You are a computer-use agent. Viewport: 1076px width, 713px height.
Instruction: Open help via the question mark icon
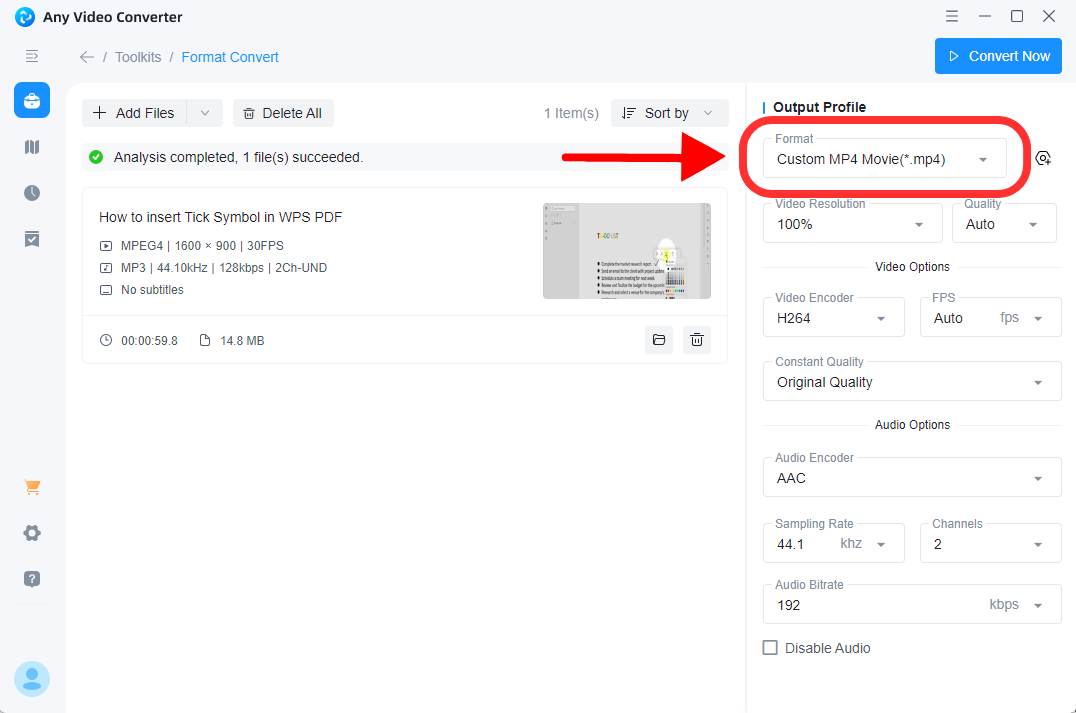tap(32, 579)
